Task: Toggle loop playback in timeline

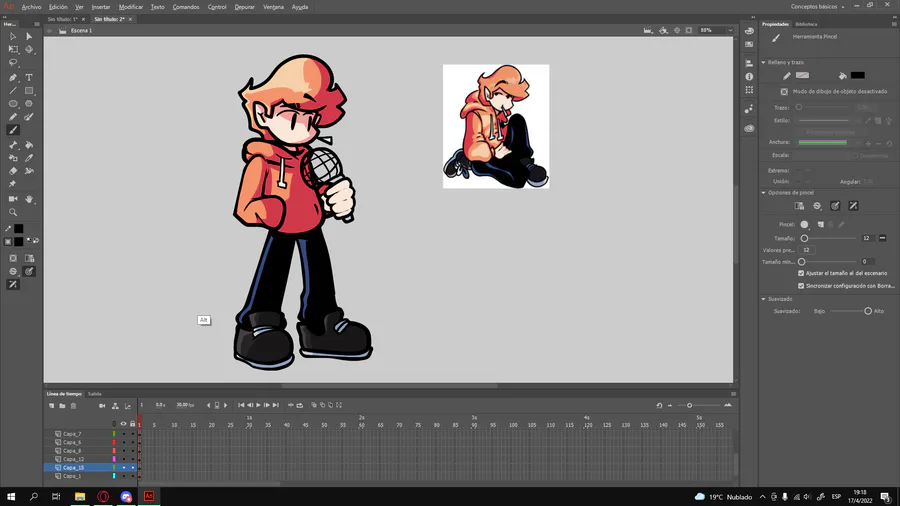Action: point(300,406)
